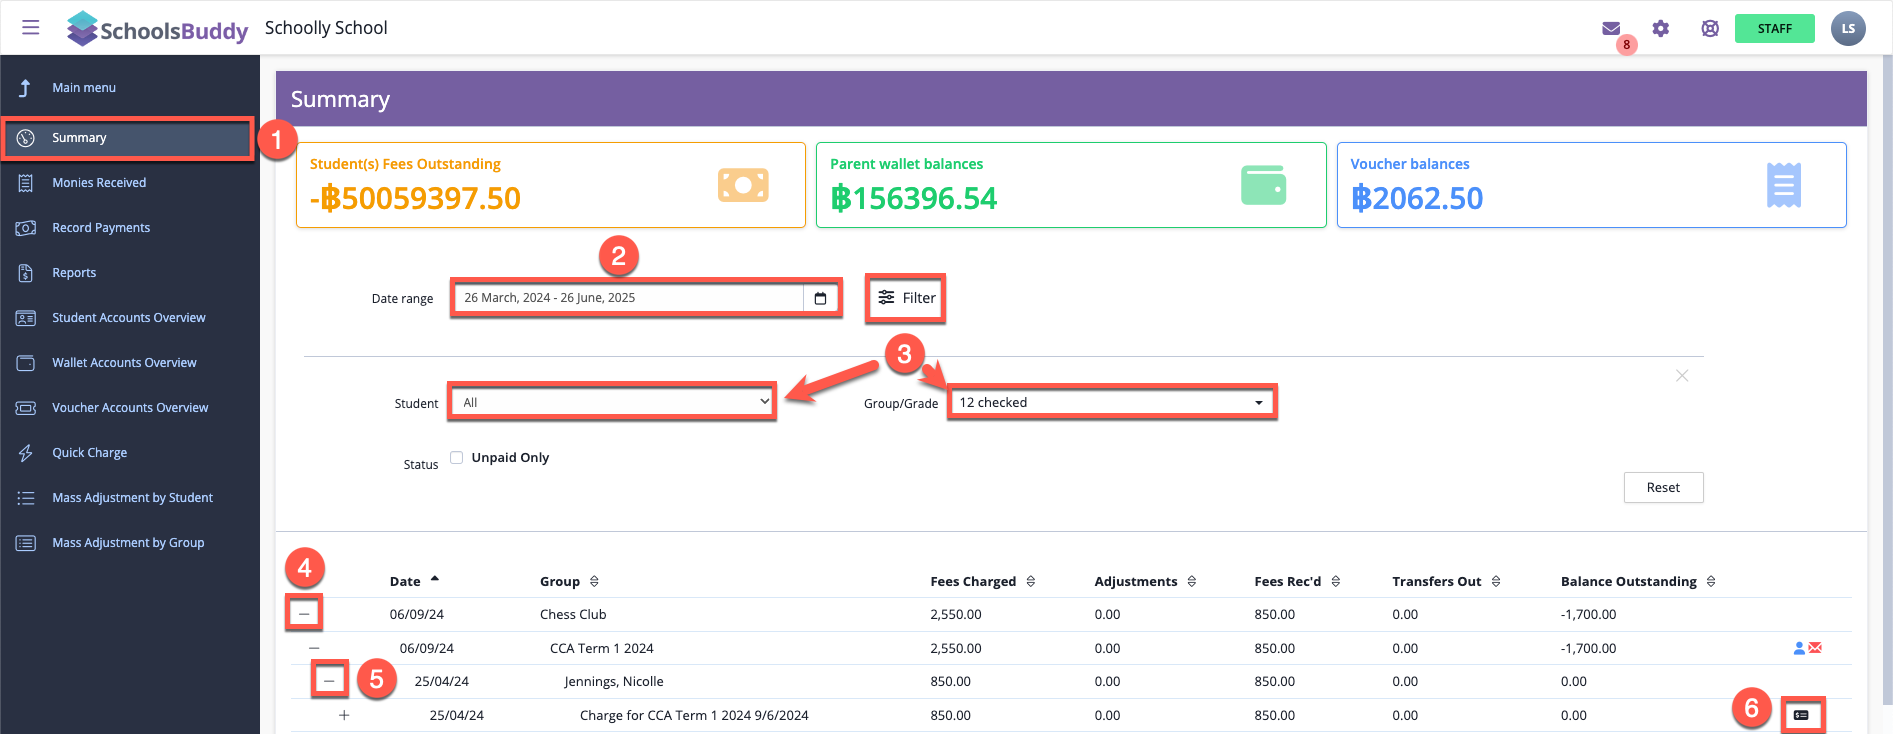The image size is (1893, 734).
Task: Click the date range input field
Action: [628, 298]
